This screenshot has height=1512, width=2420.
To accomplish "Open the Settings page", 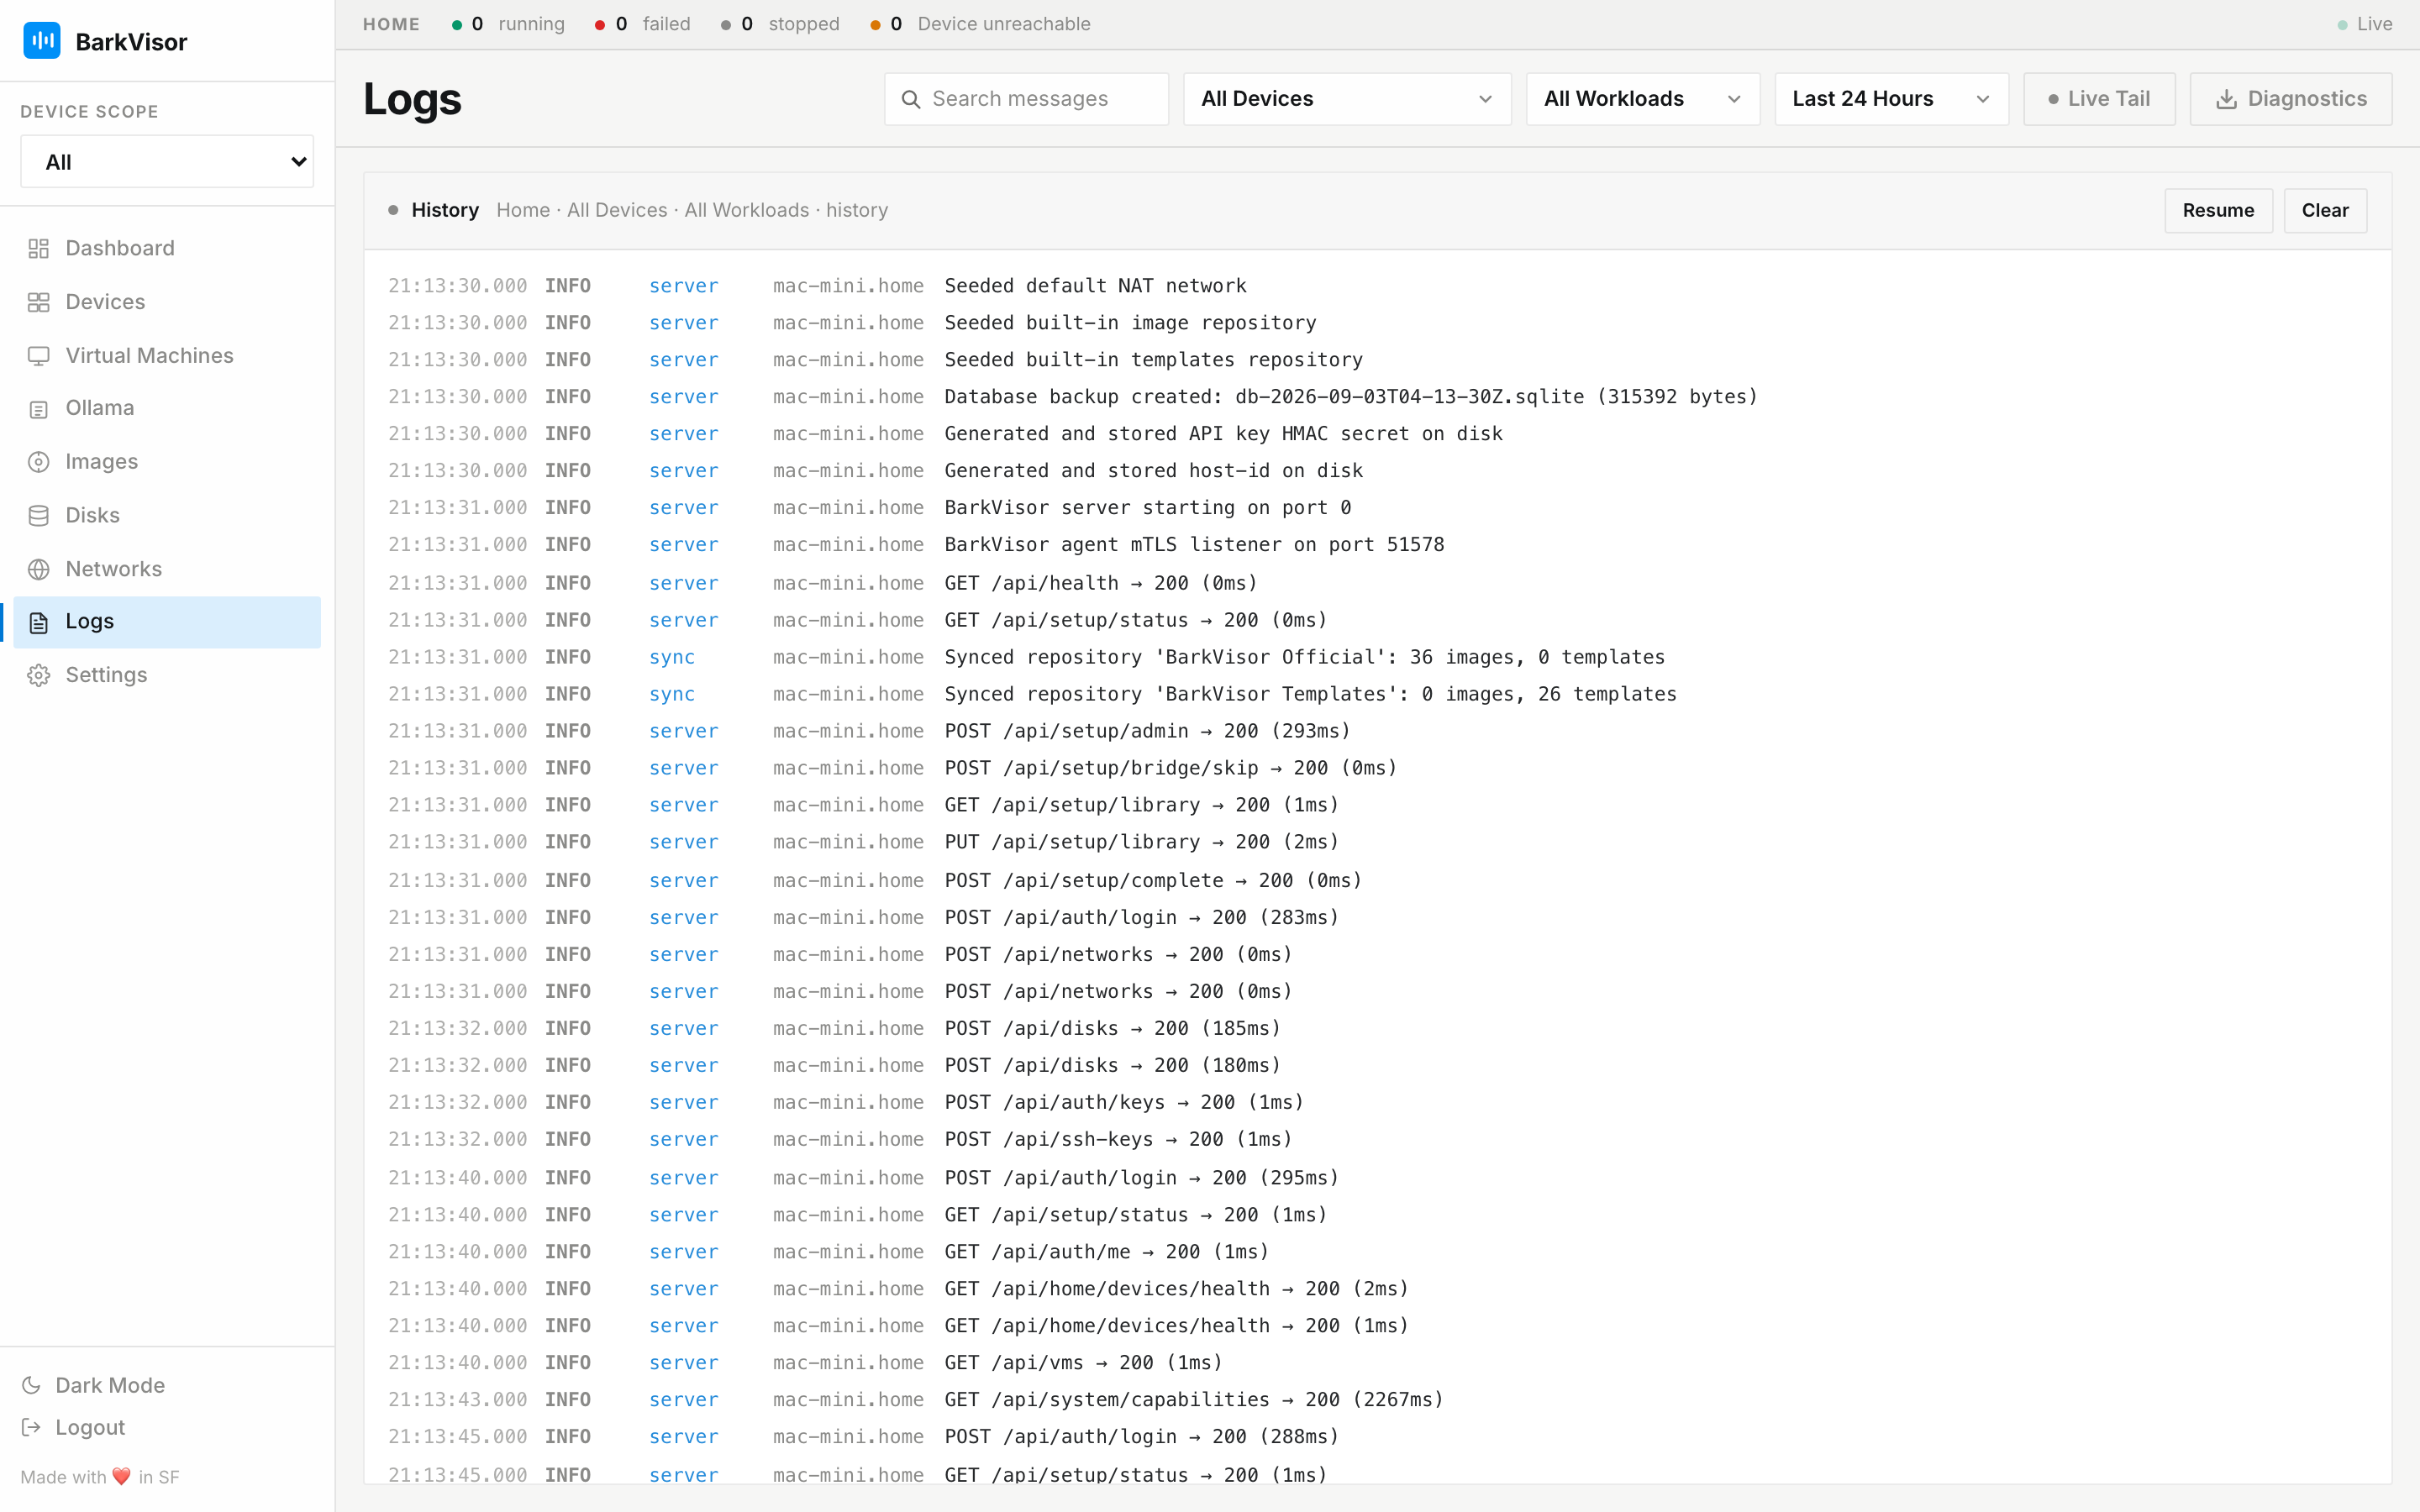I will 167,675.
